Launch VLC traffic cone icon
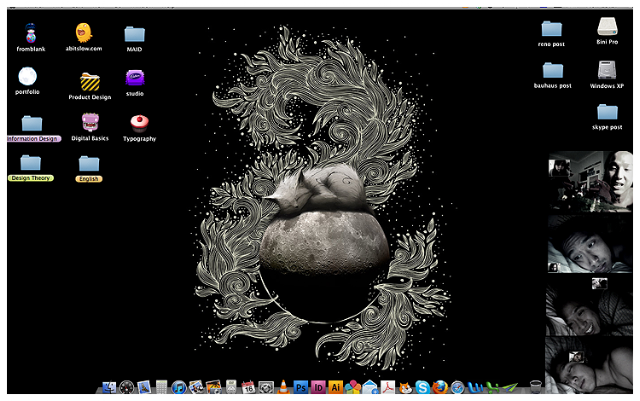The image size is (640, 401). tap(283, 386)
